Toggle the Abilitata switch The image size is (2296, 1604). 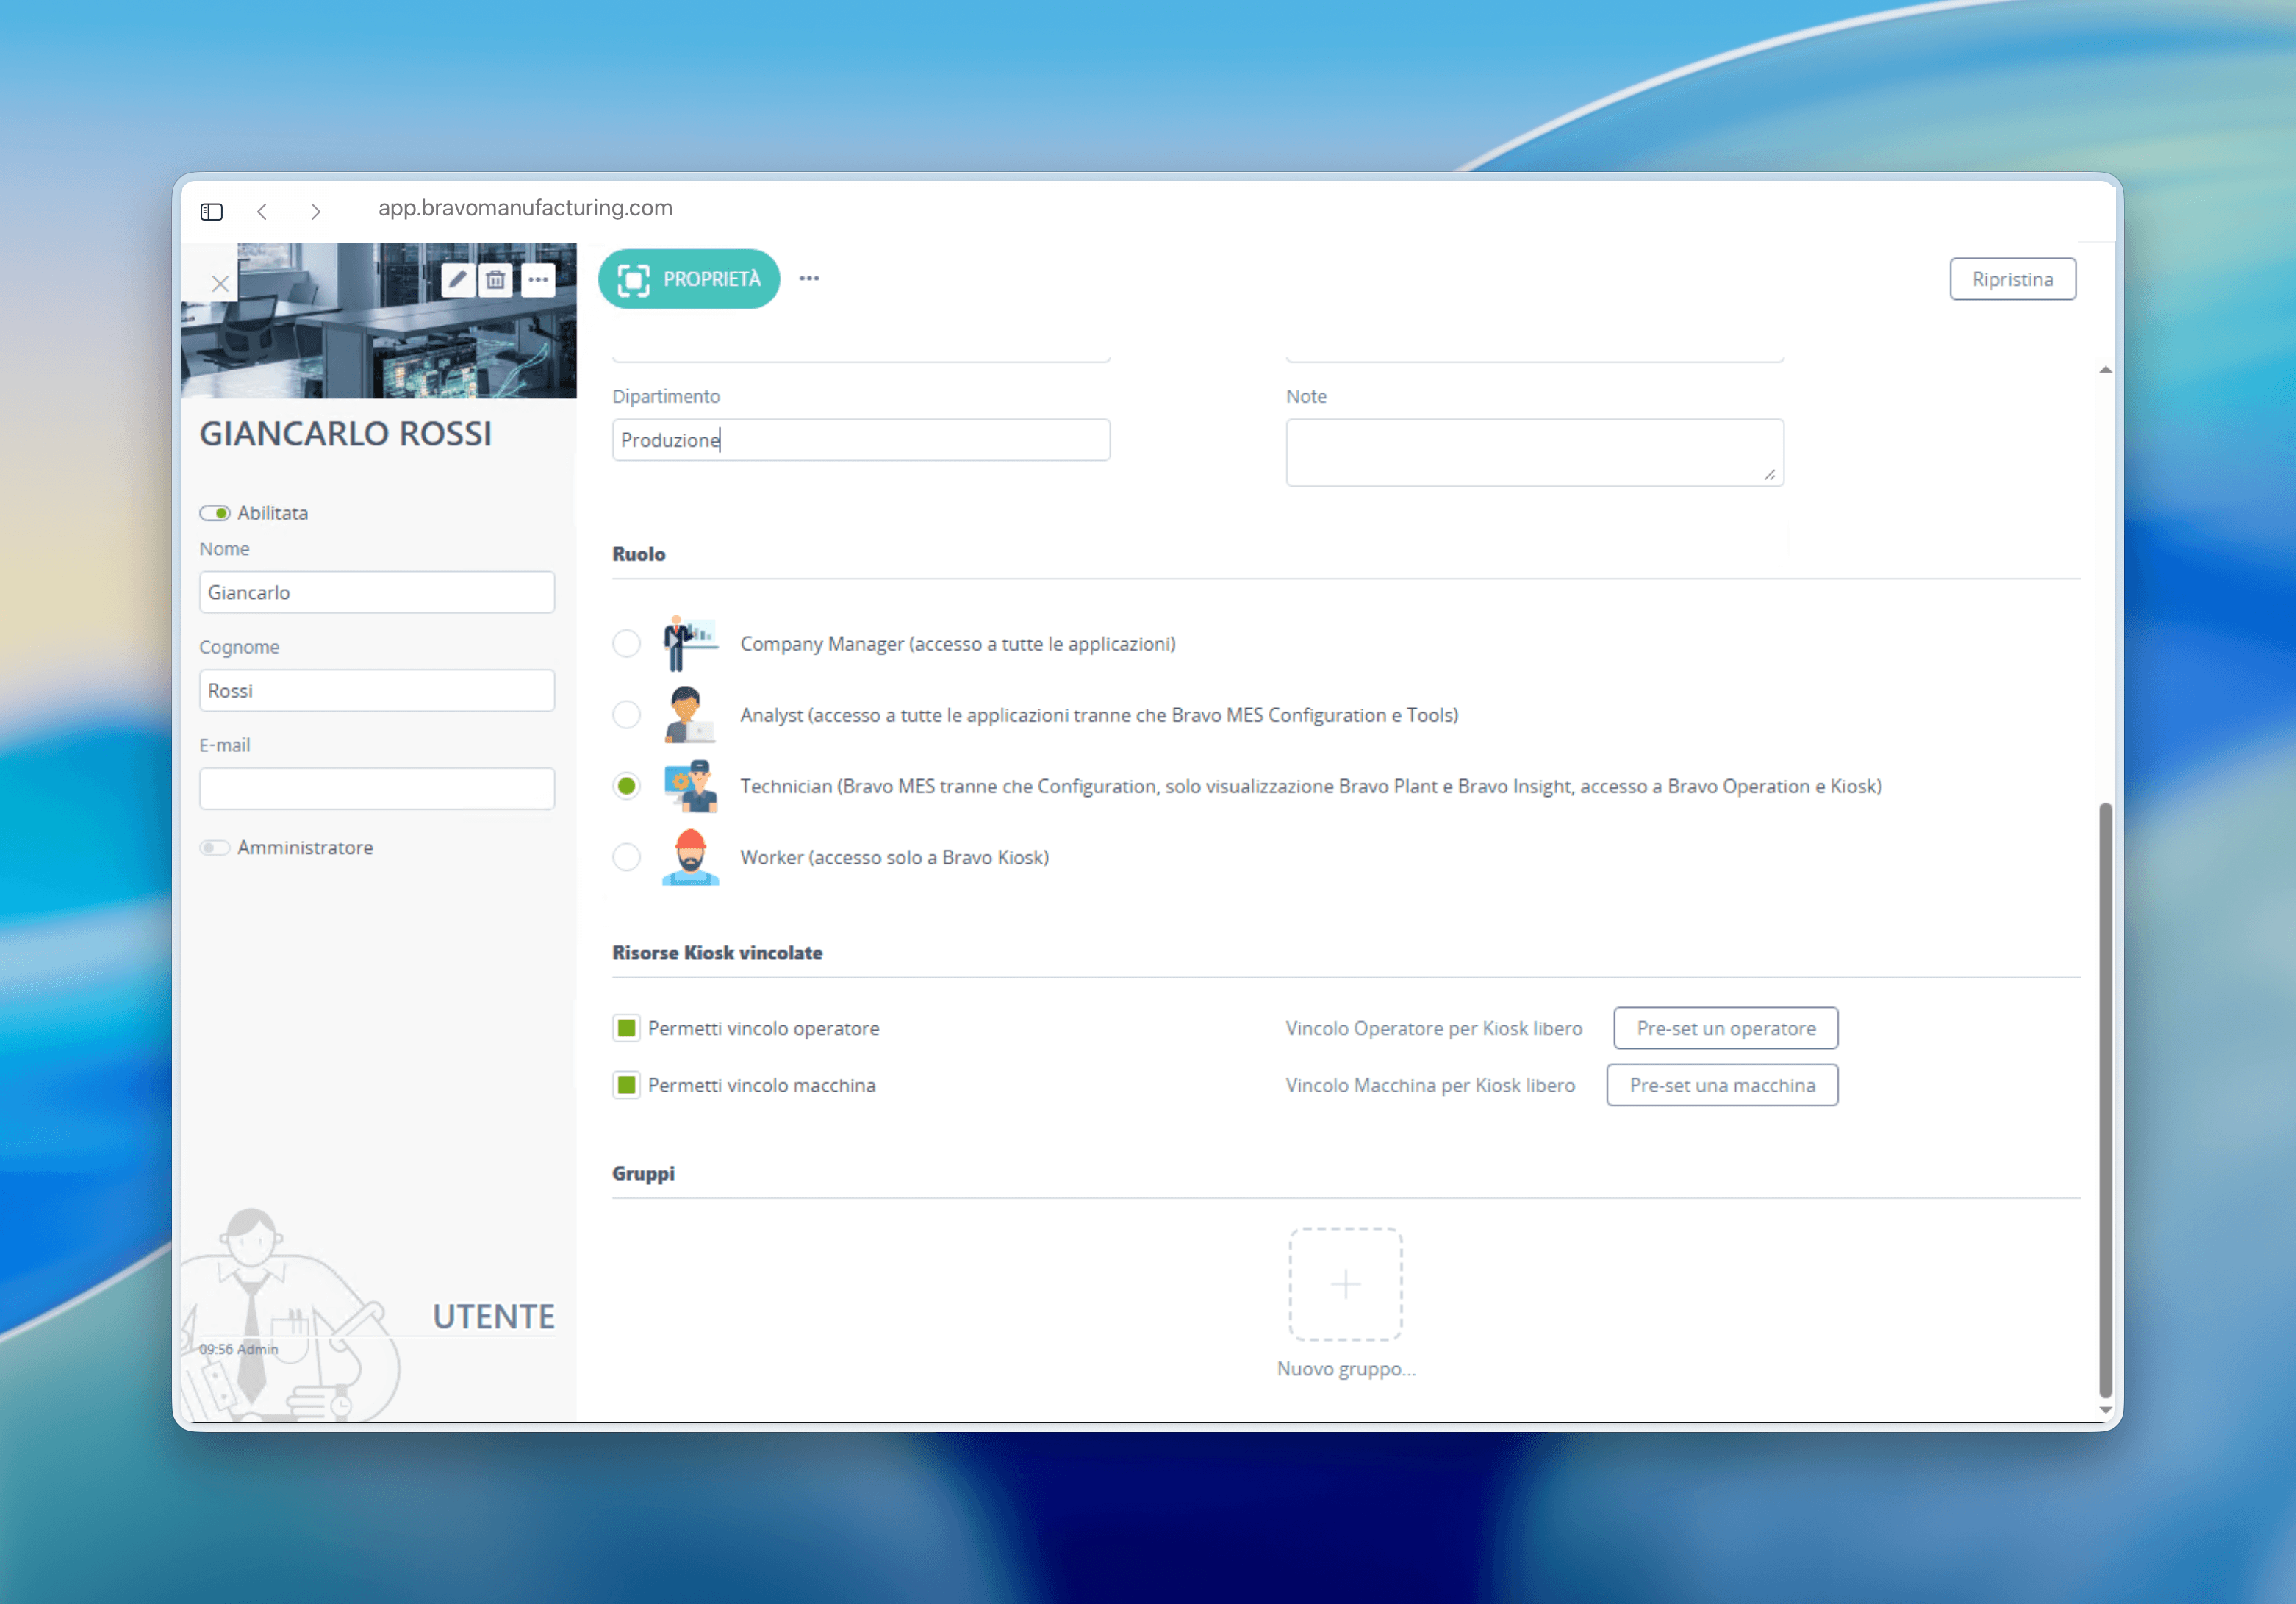tap(214, 513)
